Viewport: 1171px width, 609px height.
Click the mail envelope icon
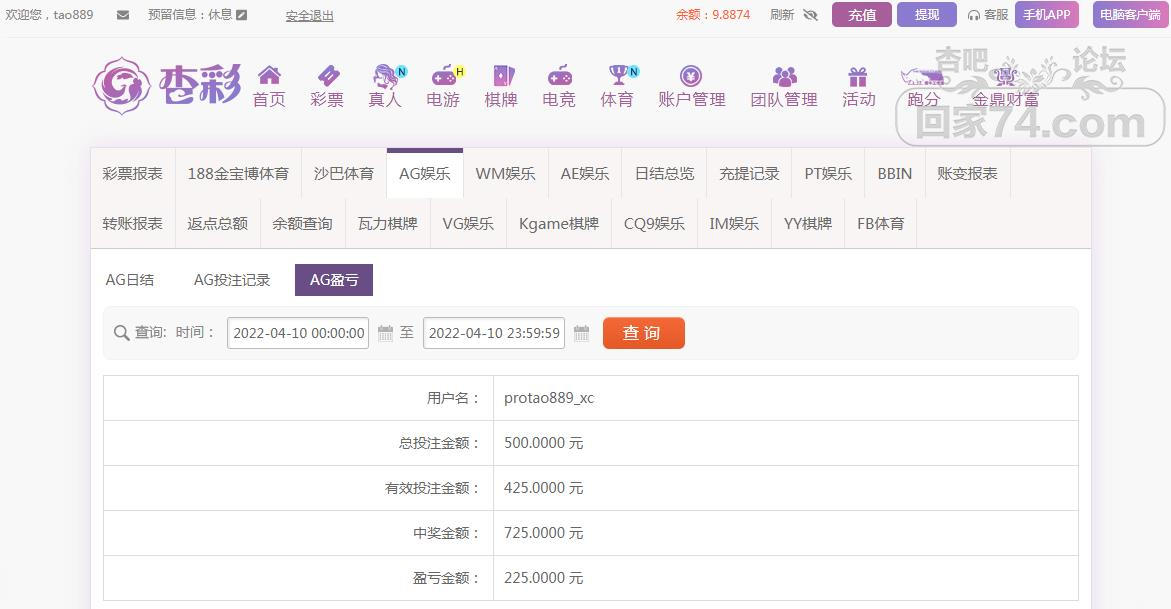(123, 15)
